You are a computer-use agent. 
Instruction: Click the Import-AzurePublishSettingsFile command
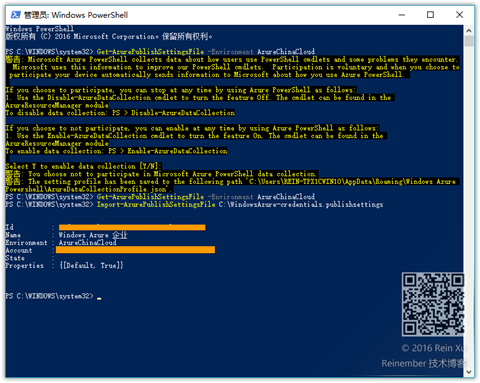(156, 204)
